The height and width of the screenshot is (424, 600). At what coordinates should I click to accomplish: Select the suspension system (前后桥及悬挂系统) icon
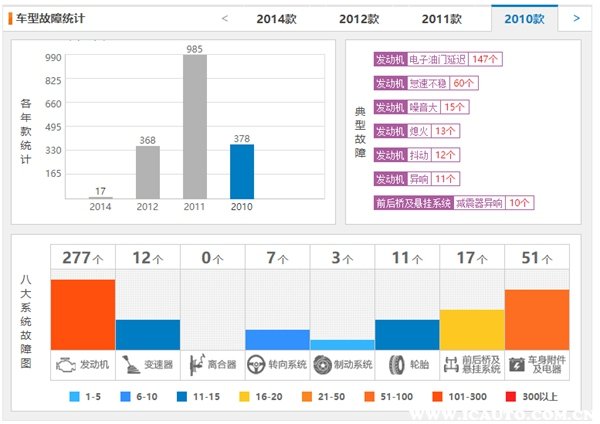(452, 364)
